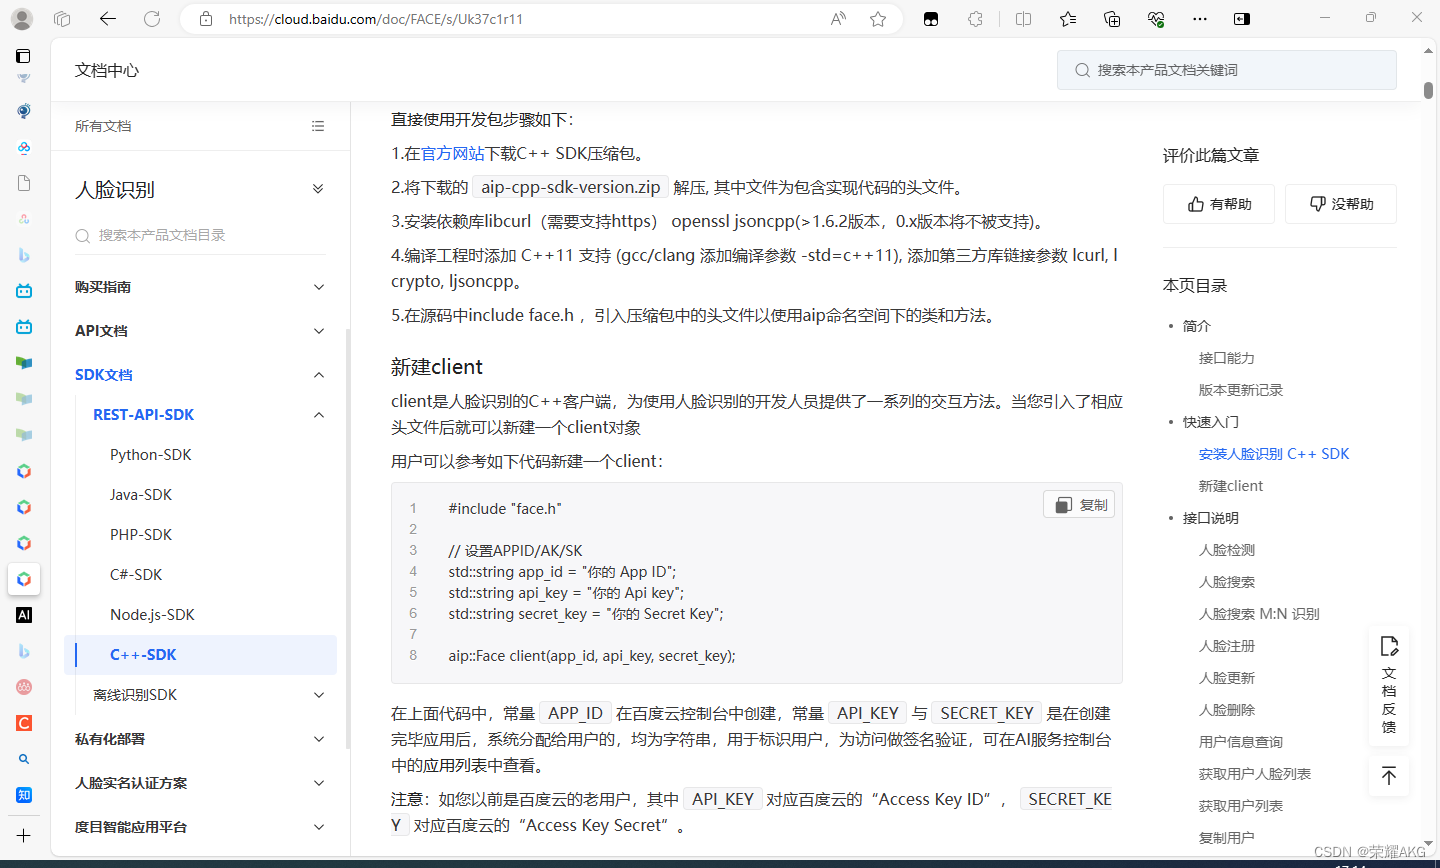Switch to the CSDN orange C tab

click(x=24, y=723)
